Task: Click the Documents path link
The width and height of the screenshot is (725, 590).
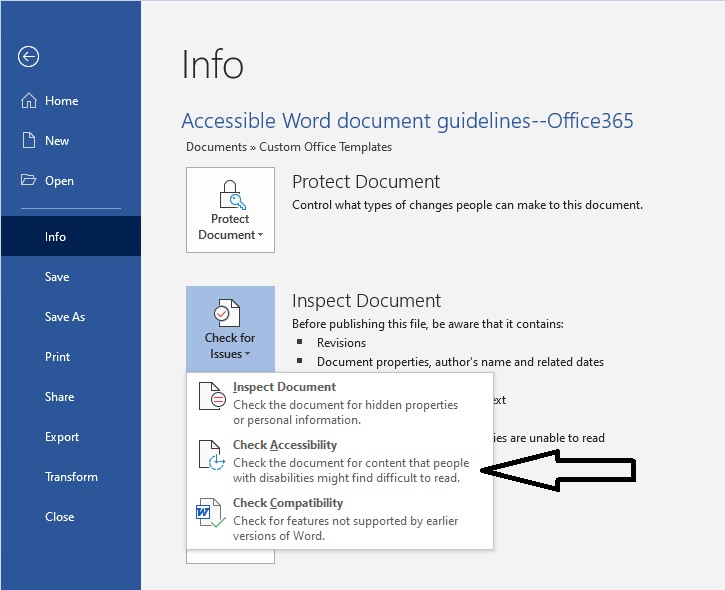Action: tap(216, 147)
